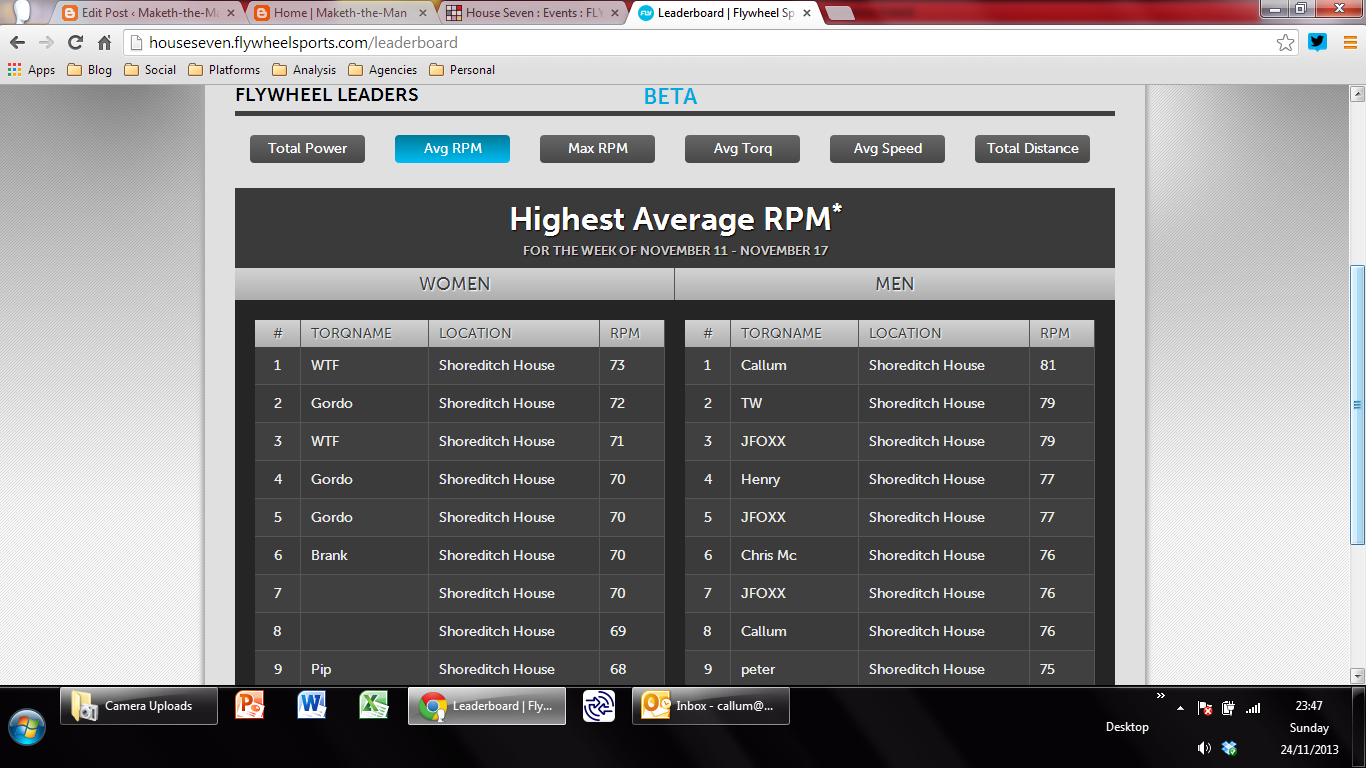The height and width of the screenshot is (768, 1366).
Task: Click the network signal tray icon
Action: (x=1253, y=708)
